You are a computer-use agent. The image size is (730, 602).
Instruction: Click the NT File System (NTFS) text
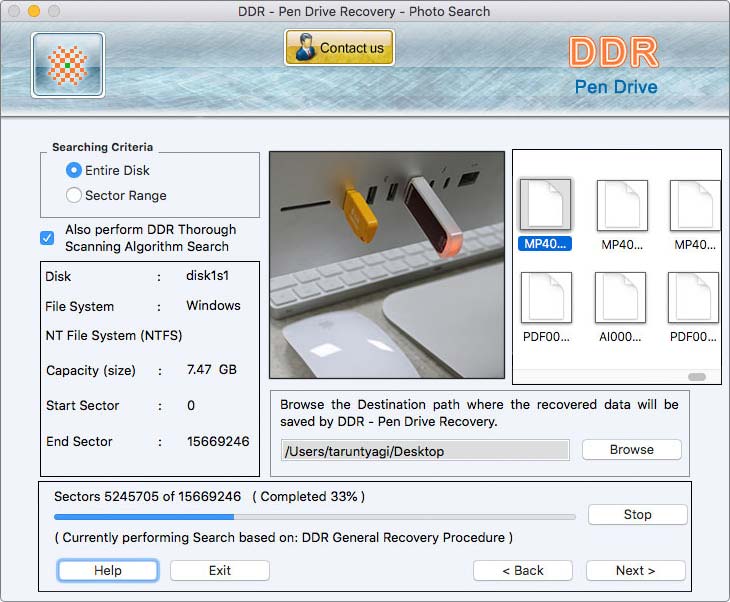(x=114, y=336)
